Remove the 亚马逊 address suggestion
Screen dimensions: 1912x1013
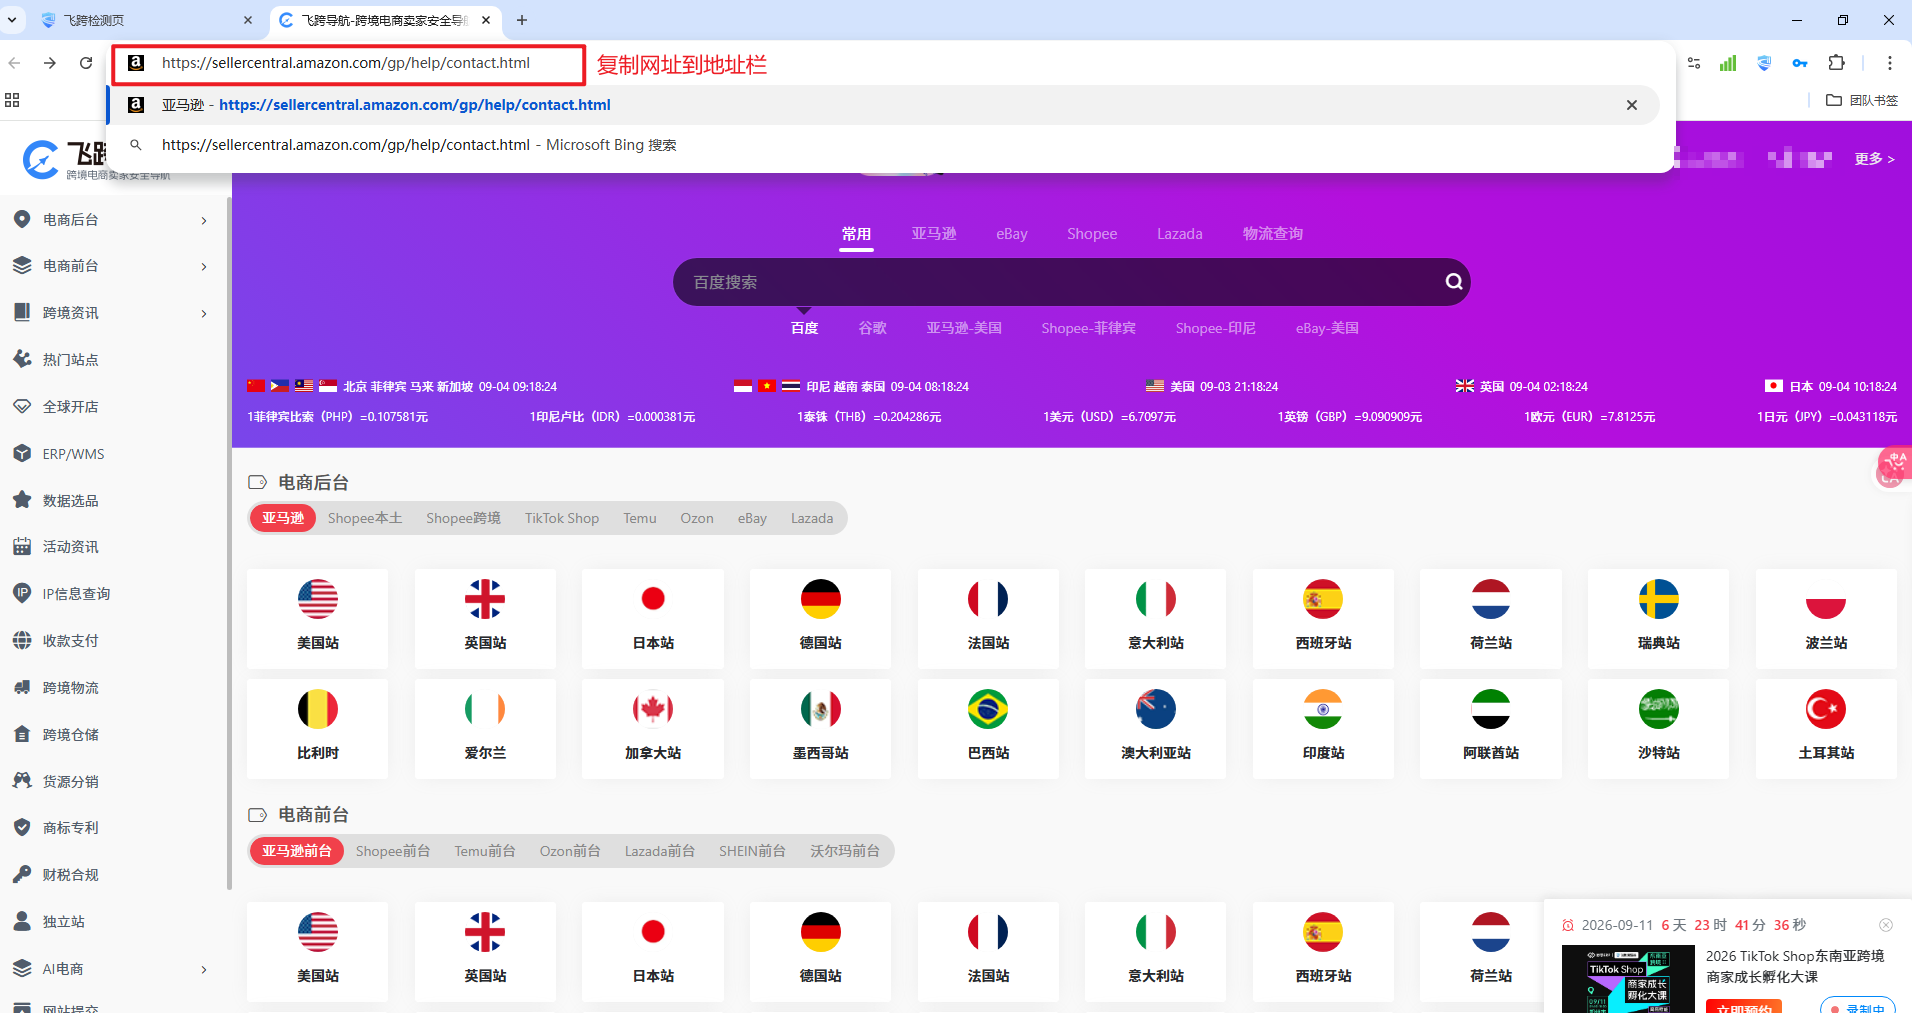click(x=1632, y=105)
